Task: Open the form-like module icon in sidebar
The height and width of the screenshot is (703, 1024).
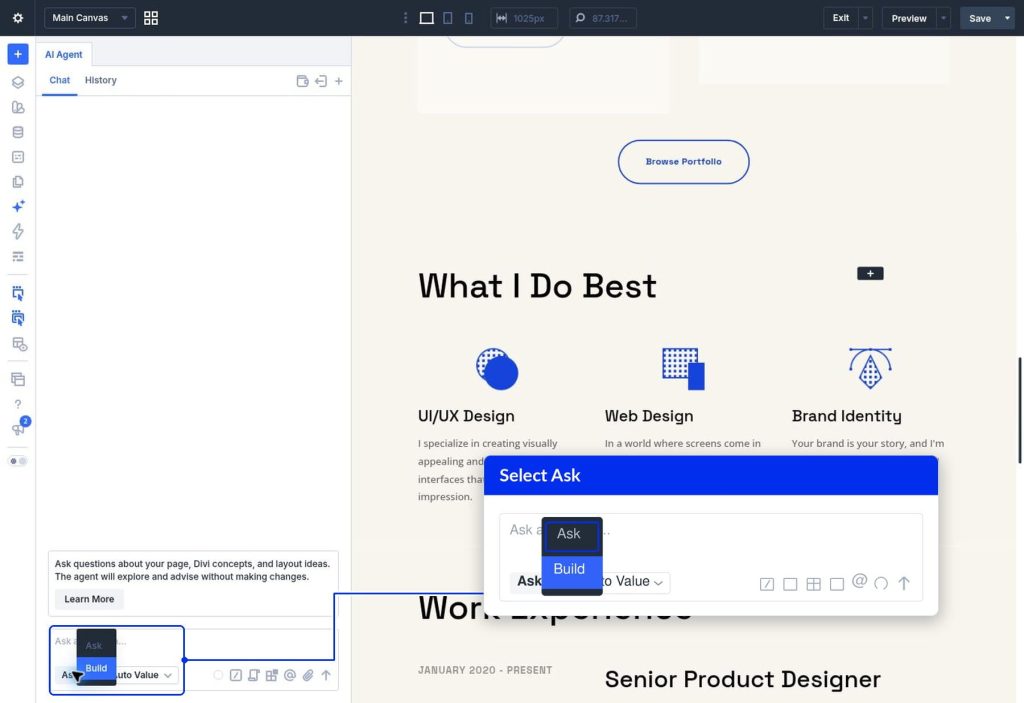Action: click(x=18, y=157)
